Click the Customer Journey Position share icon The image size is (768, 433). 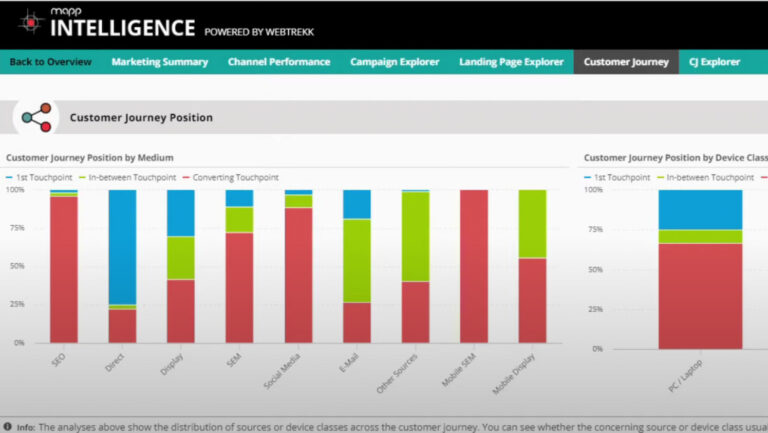pyautogui.click(x=36, y=117)
